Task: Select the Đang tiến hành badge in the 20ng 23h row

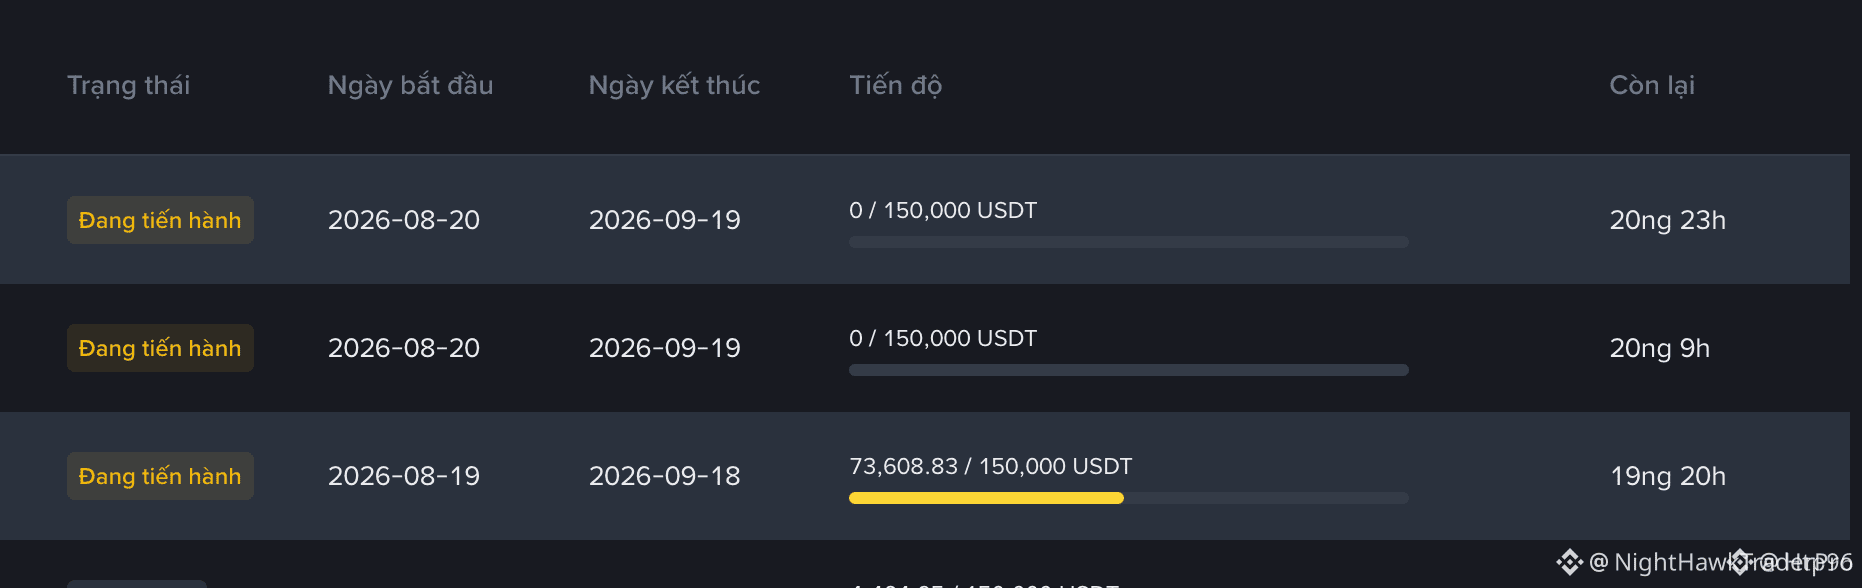Action: pos(160,220)
